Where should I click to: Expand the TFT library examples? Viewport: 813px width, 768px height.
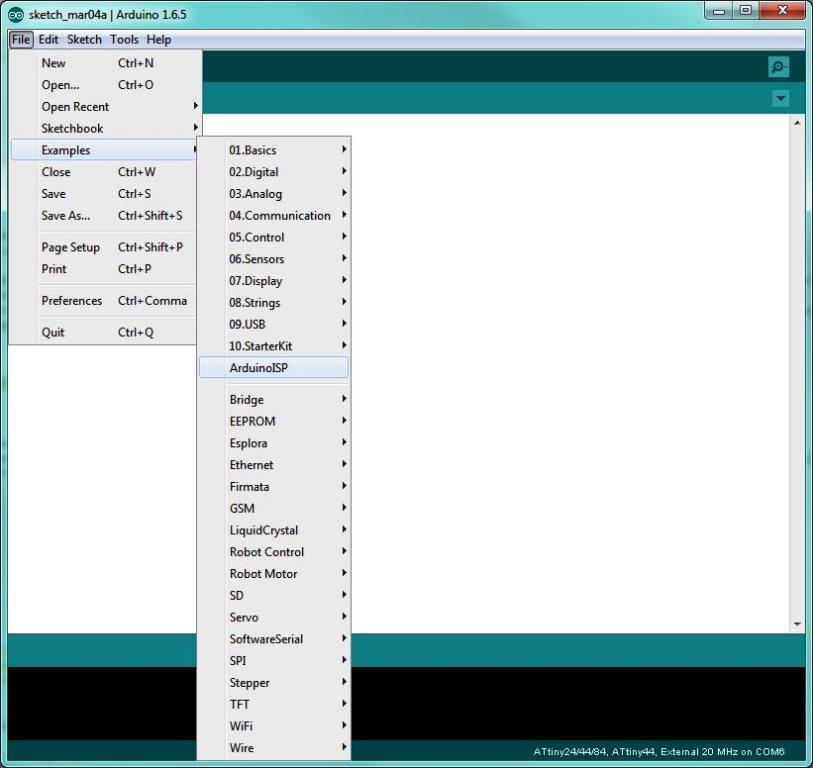[274, 705]
